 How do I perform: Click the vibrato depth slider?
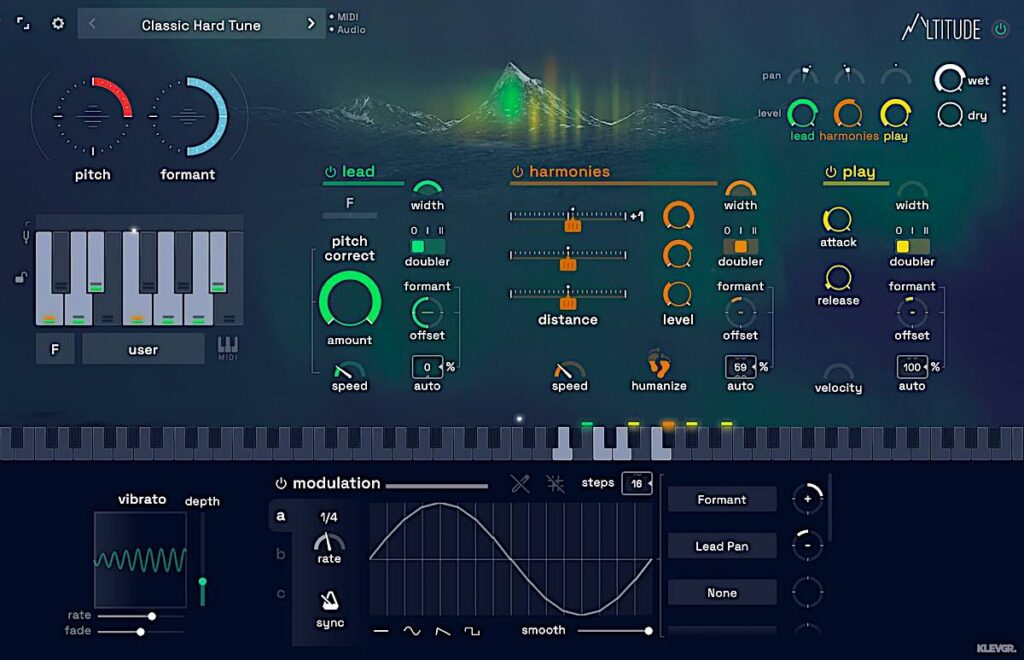pos(202,559)
